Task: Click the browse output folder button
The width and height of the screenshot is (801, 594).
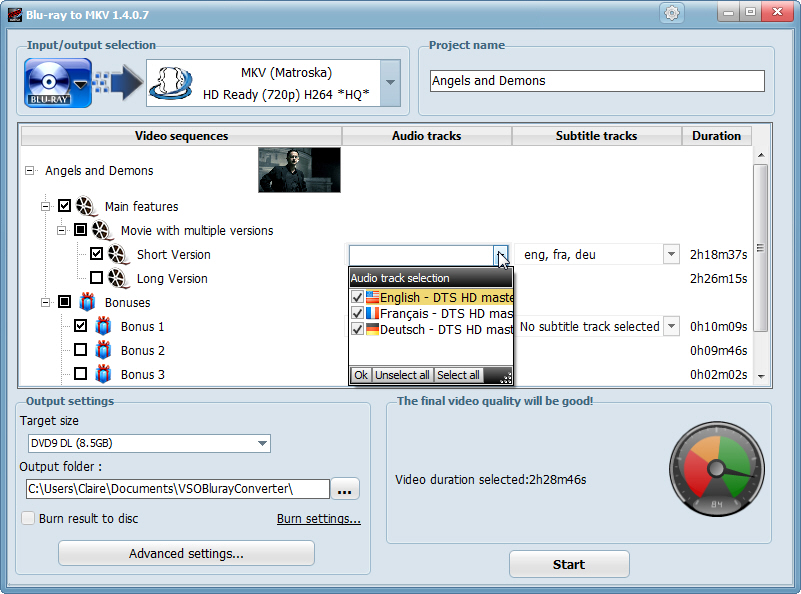Action: (x=345, y=489)
